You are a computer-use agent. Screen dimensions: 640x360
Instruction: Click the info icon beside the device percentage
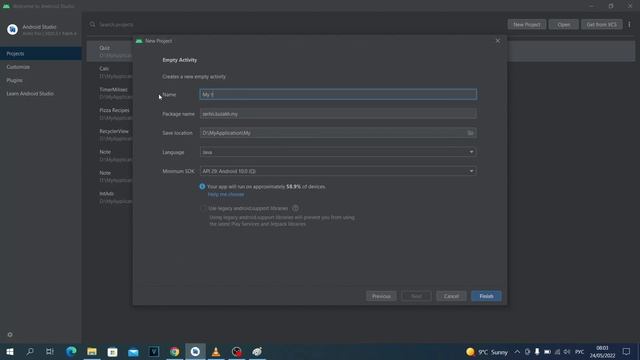pyautogui.click(x=202, y=187)
